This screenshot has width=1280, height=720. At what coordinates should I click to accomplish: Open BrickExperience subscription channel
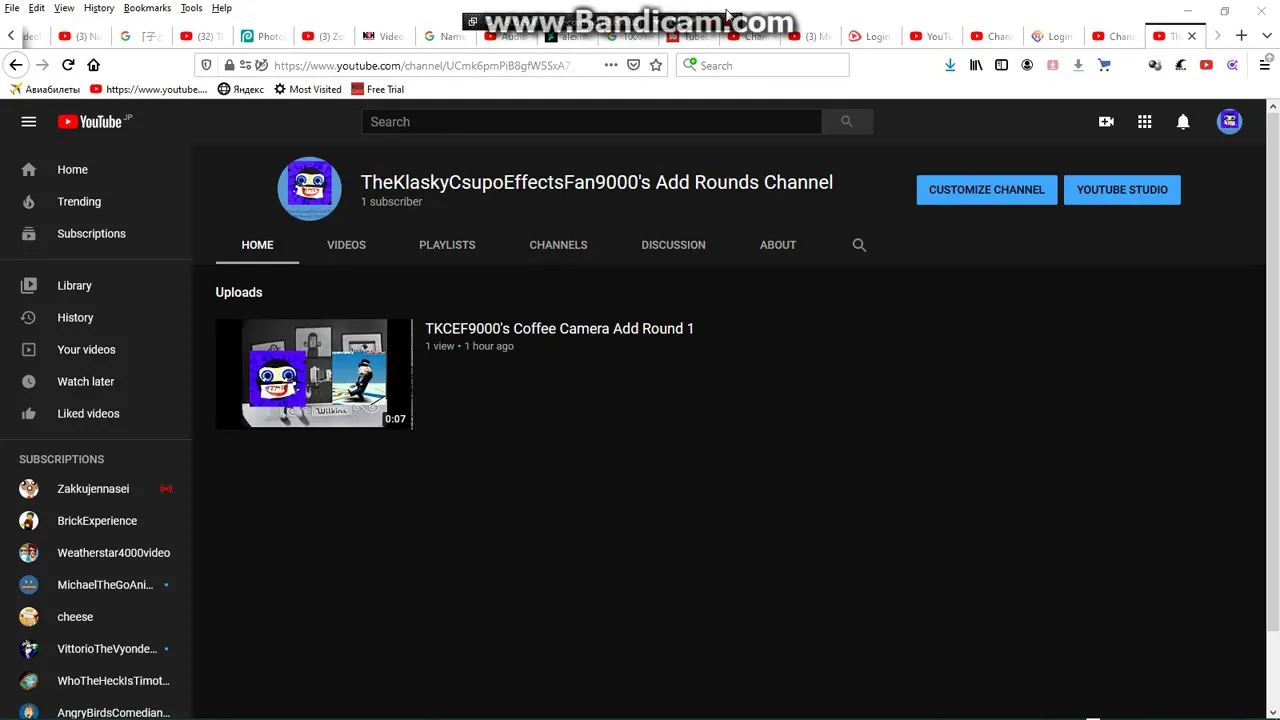tap(96, 521)
